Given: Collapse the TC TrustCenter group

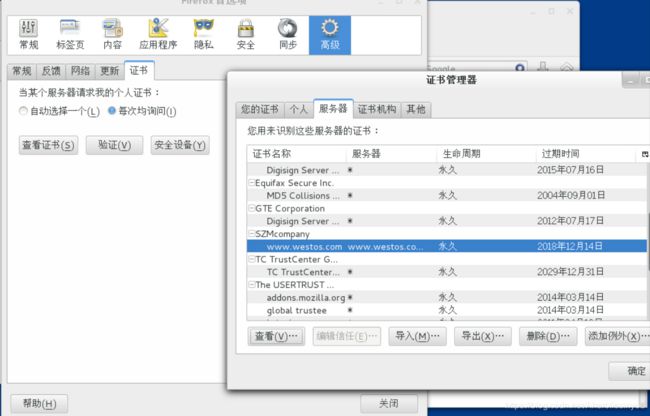Looking at the screenshot, I should coord(251,259).
